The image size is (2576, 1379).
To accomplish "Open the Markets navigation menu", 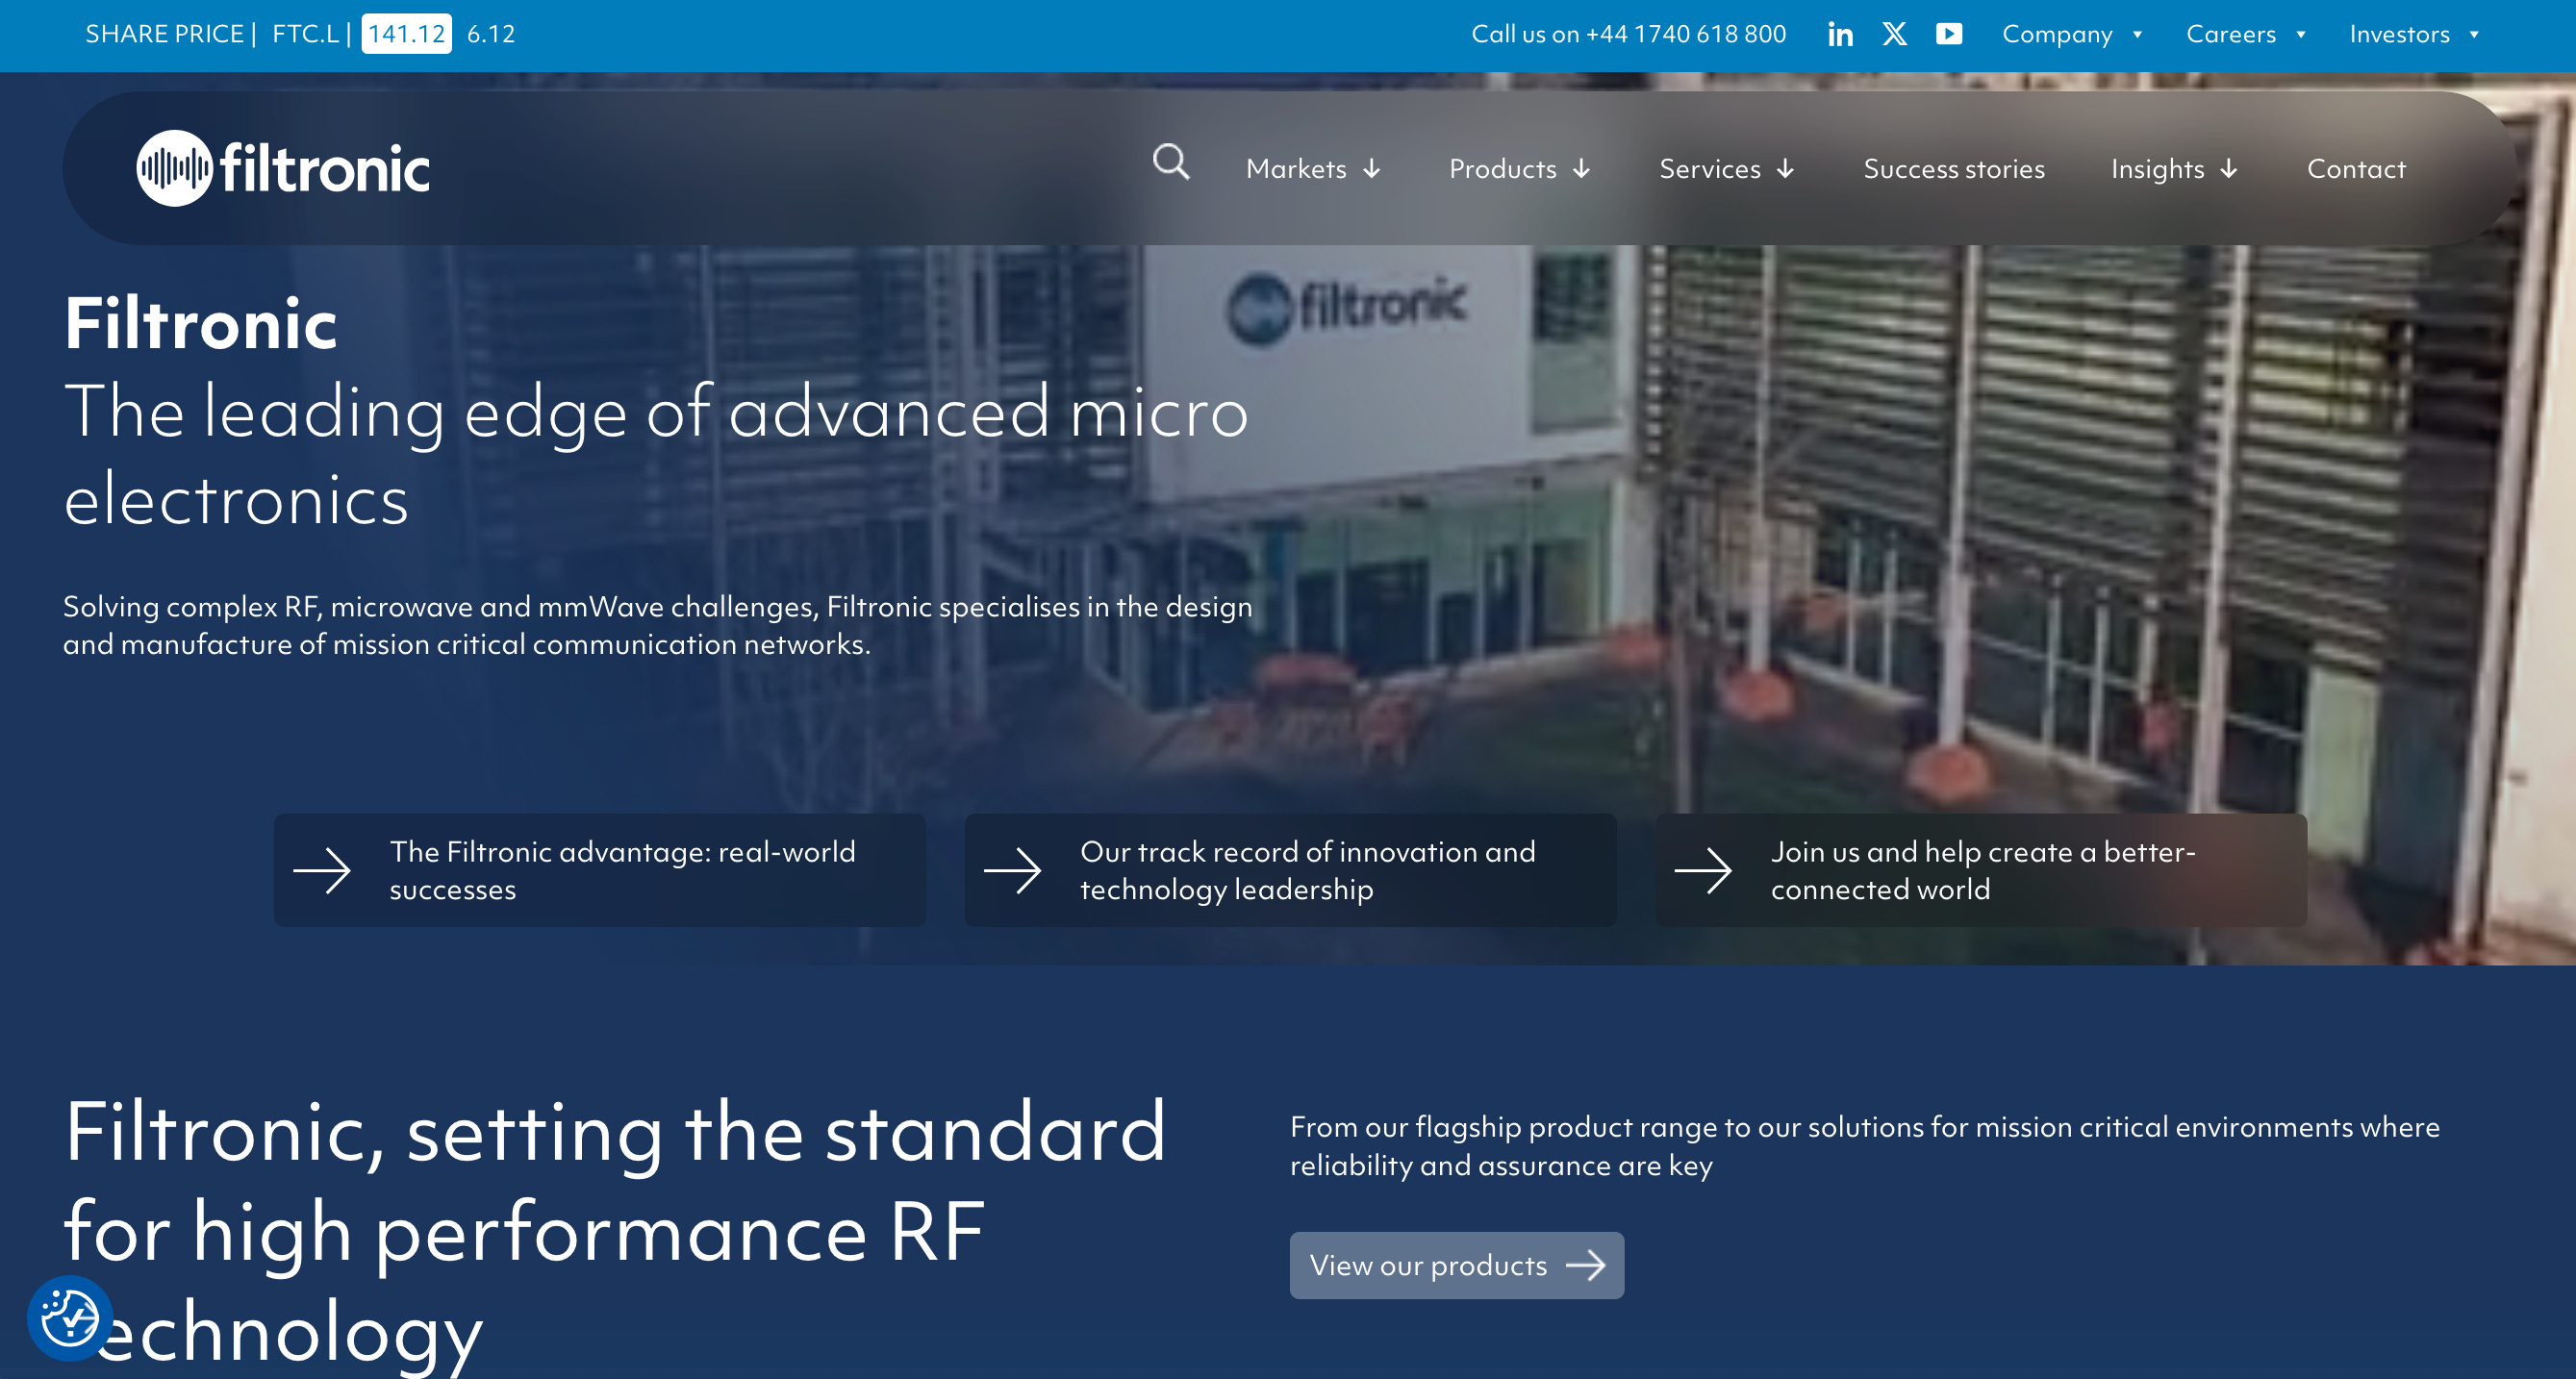I will (1312, 169).
